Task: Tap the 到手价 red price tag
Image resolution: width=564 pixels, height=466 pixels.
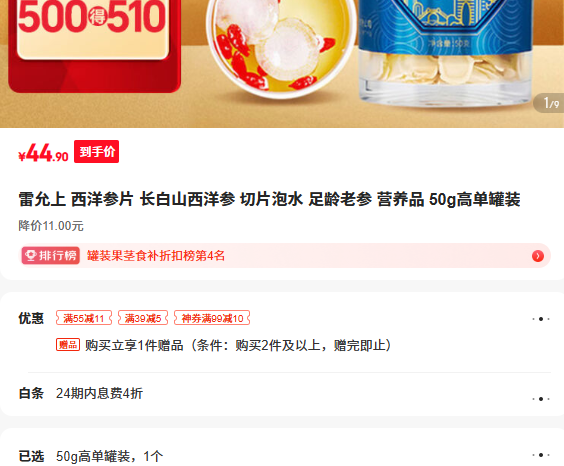Action: [96, 151]
